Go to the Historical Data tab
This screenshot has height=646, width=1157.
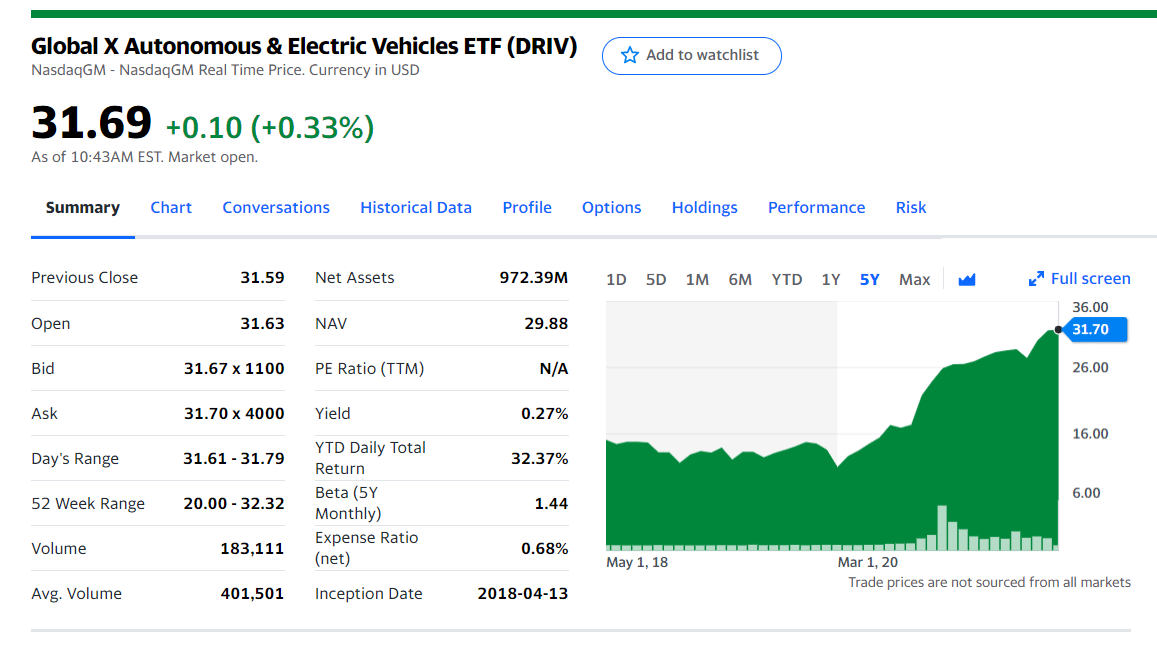[x=416, y=207]
